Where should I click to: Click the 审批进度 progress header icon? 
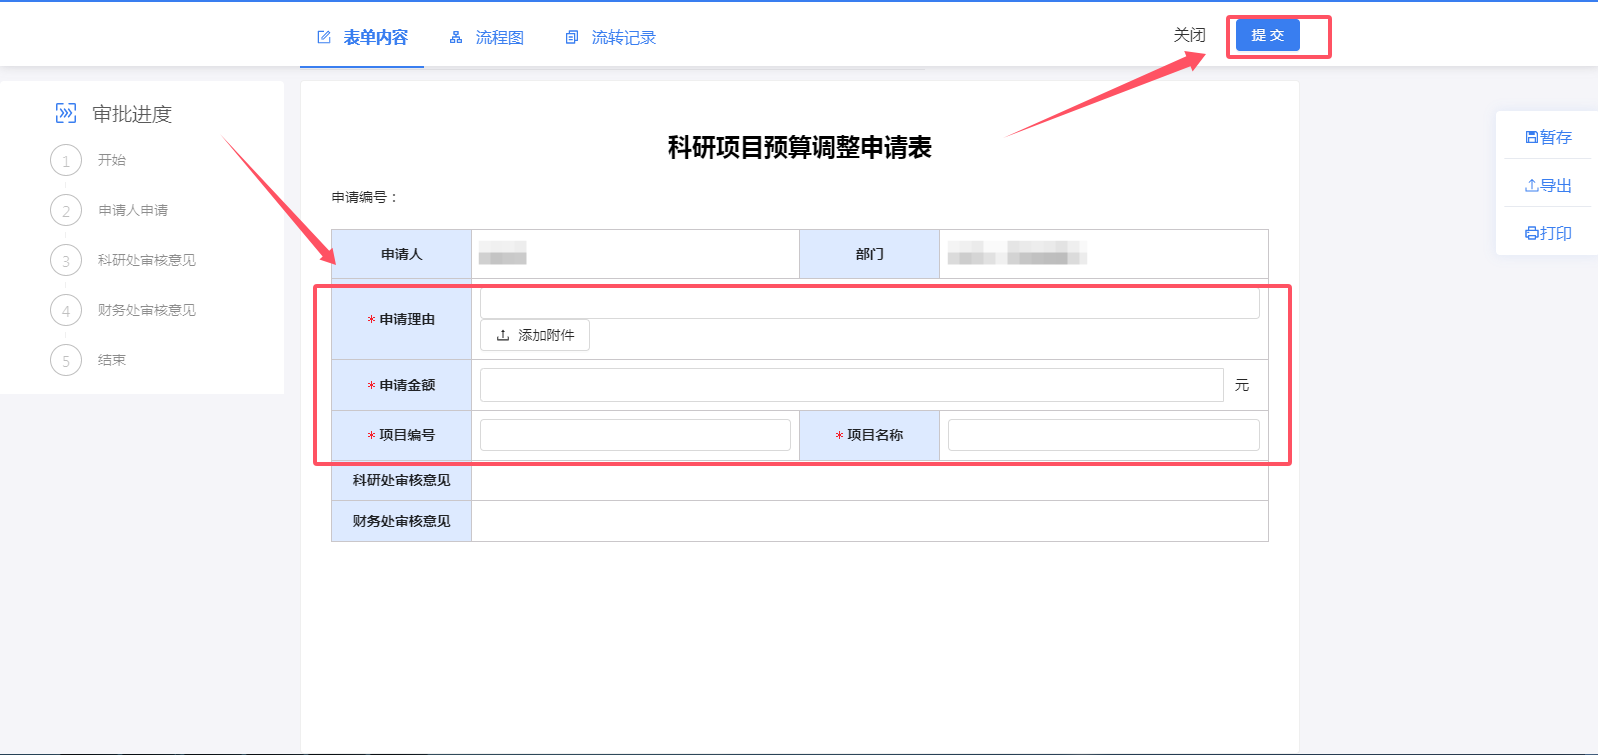pyautogui.click(x=66, y=113)
